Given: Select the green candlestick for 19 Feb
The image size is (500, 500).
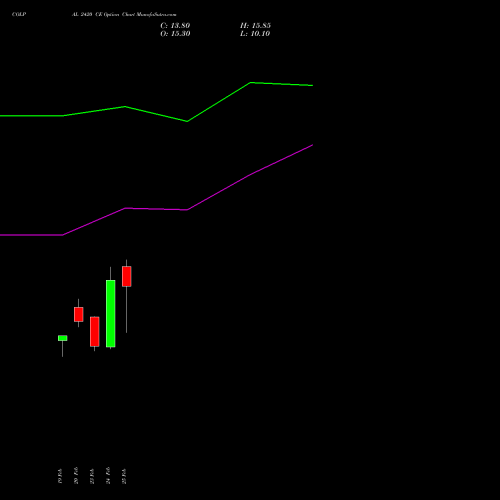Looking at the screenshot, I should (62, 338).
